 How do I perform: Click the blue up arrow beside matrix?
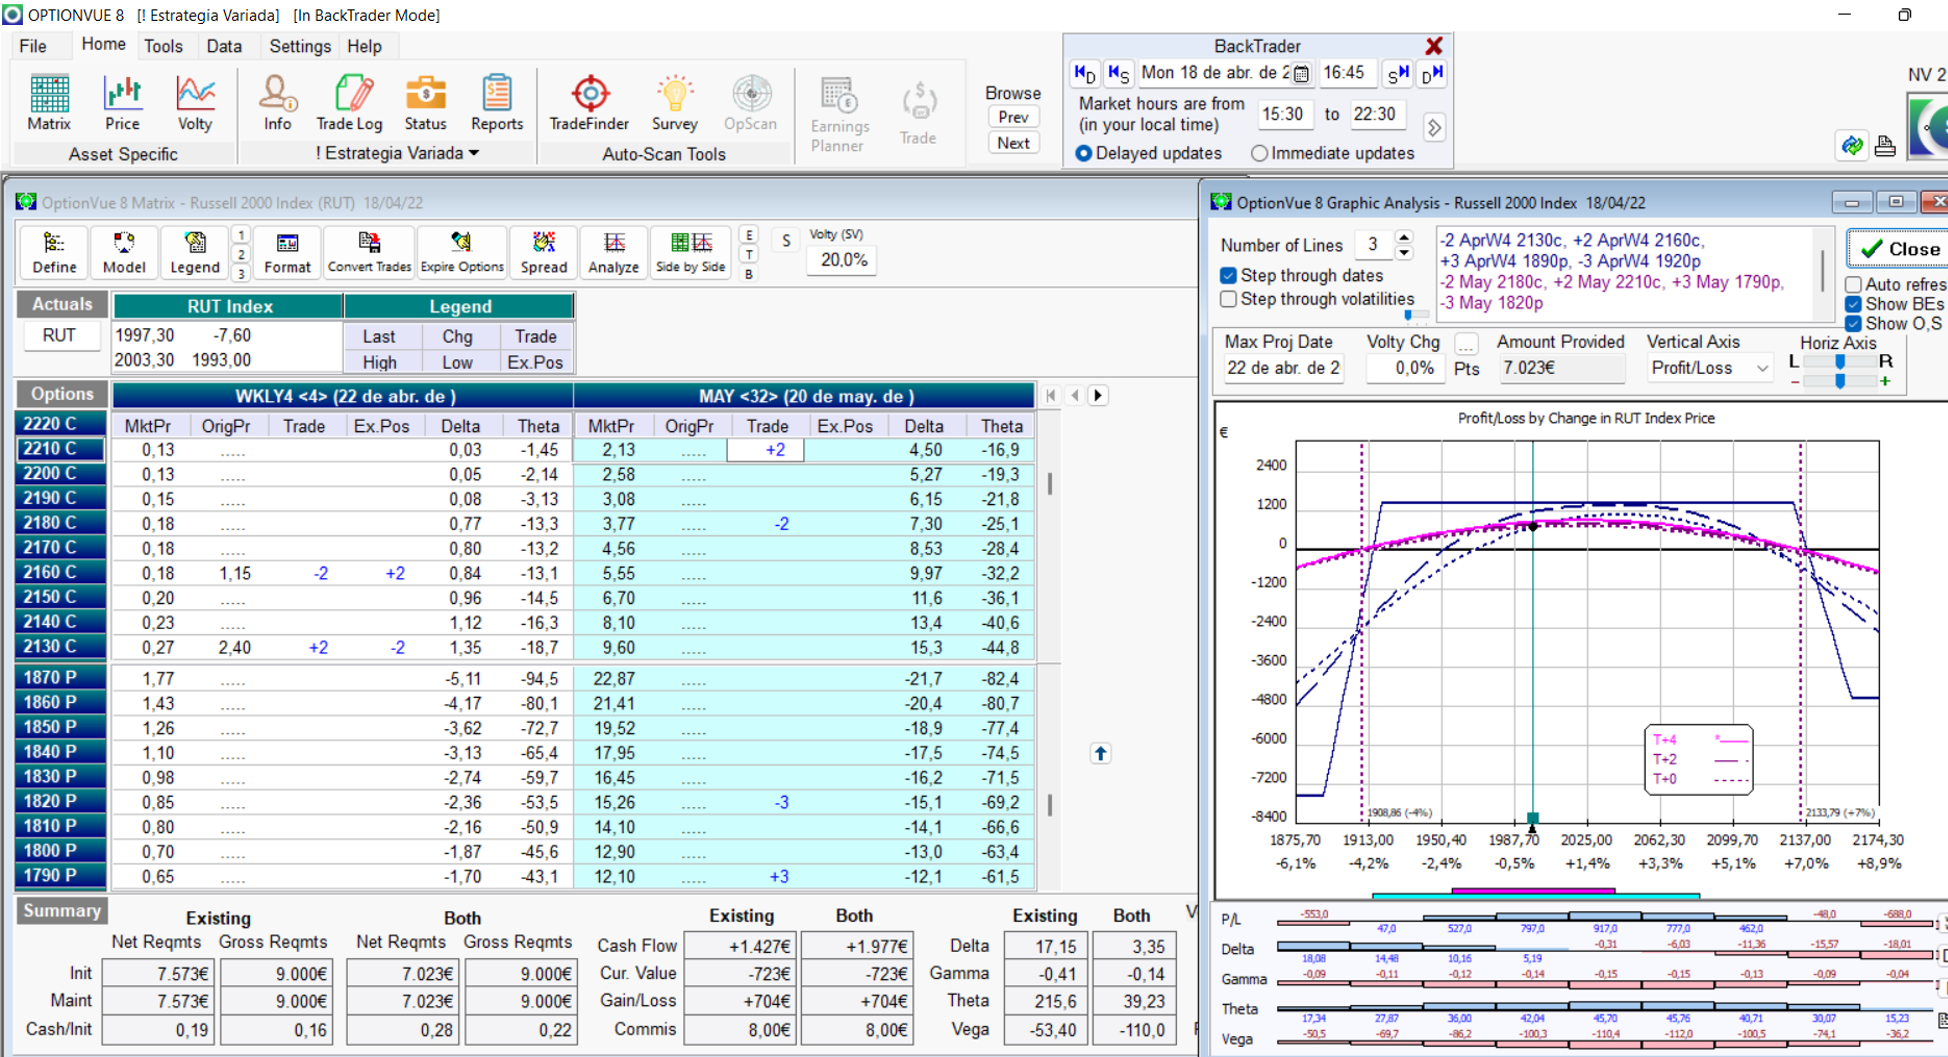coord(1100,753)
